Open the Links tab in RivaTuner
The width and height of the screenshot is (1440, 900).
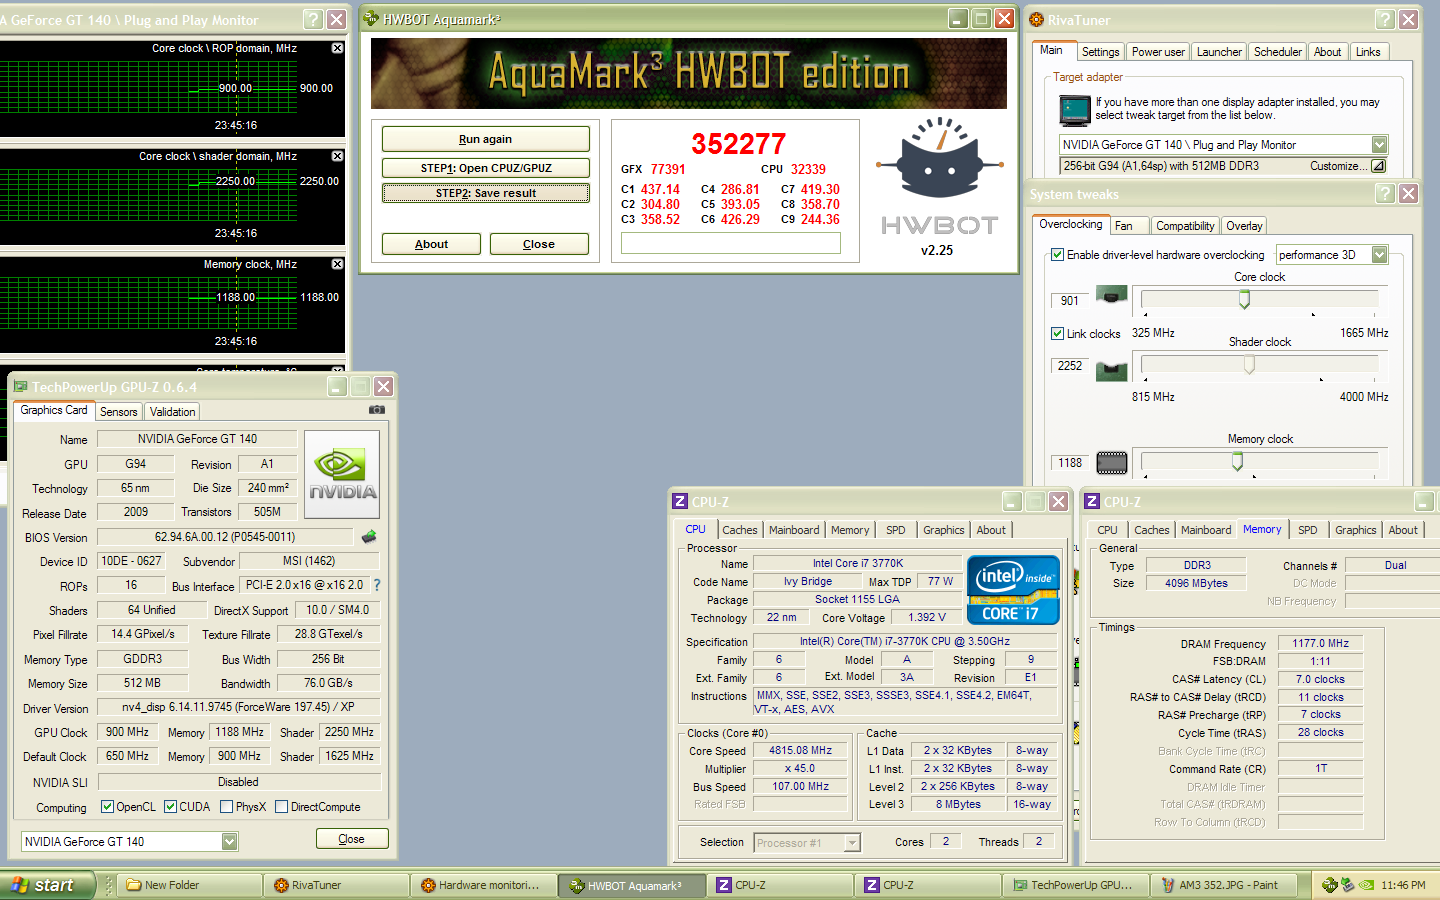[x=1368, y=52]
